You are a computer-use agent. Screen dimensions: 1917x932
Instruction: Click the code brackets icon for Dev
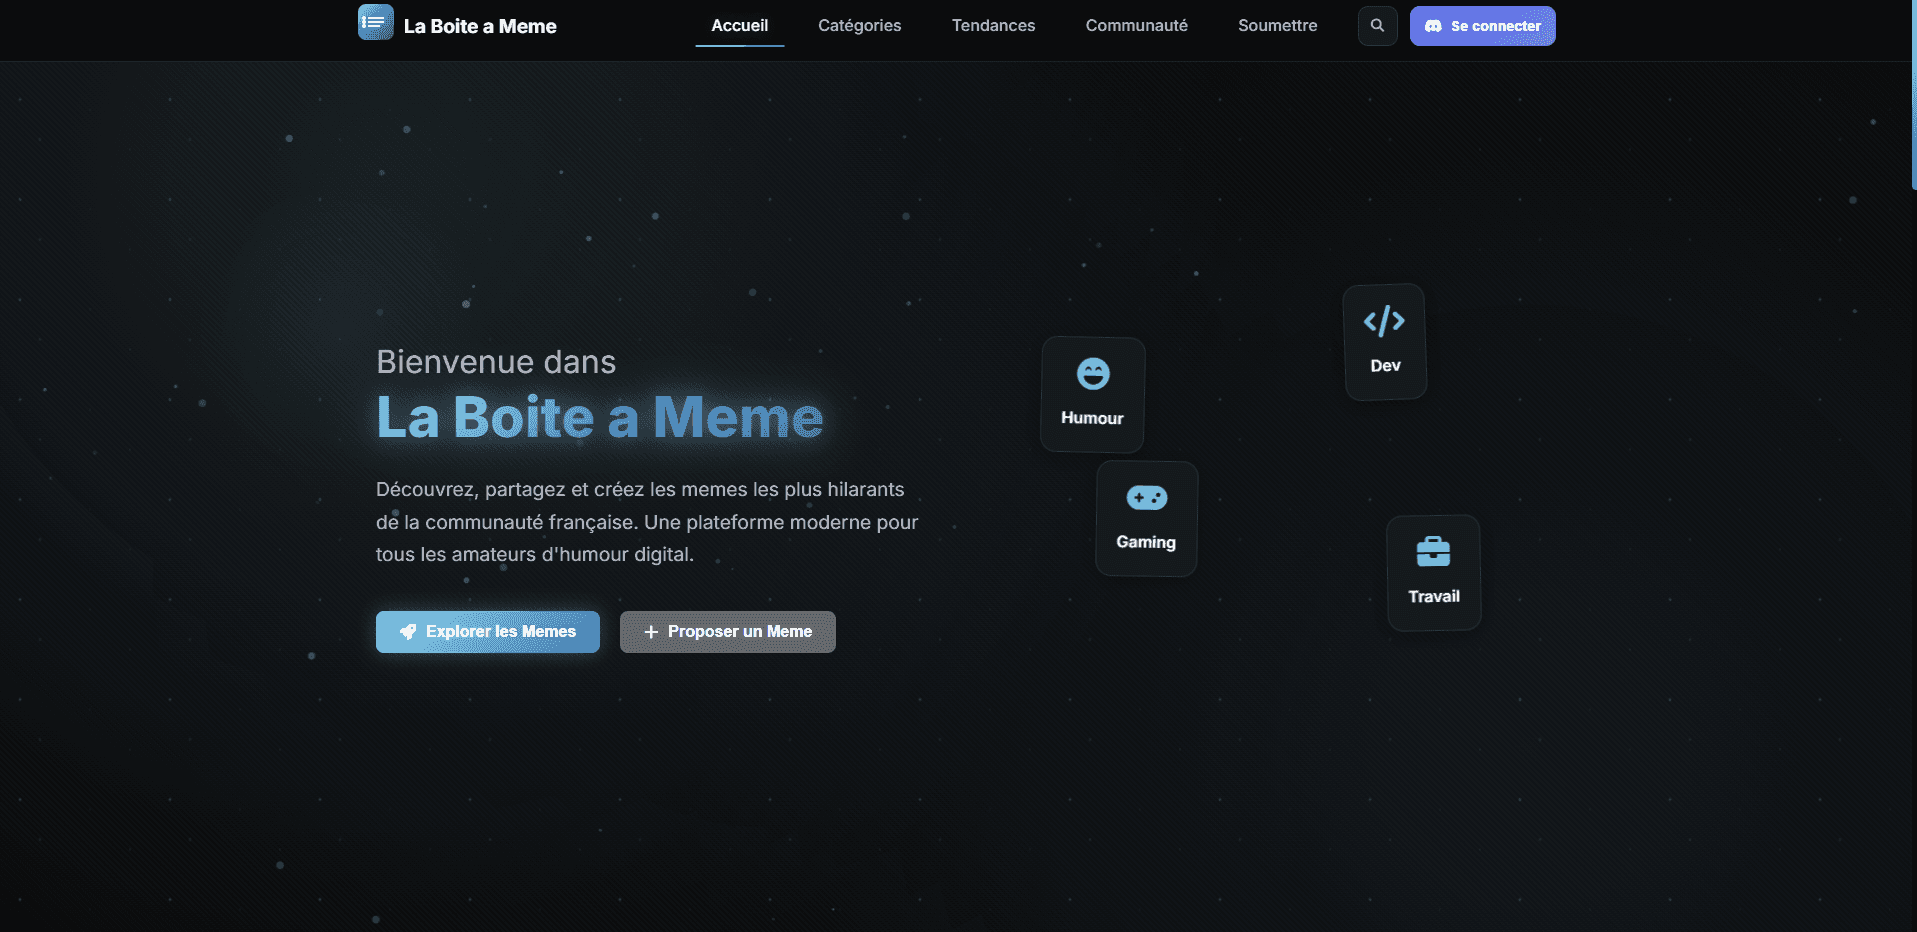click(x=1384, y=321)
